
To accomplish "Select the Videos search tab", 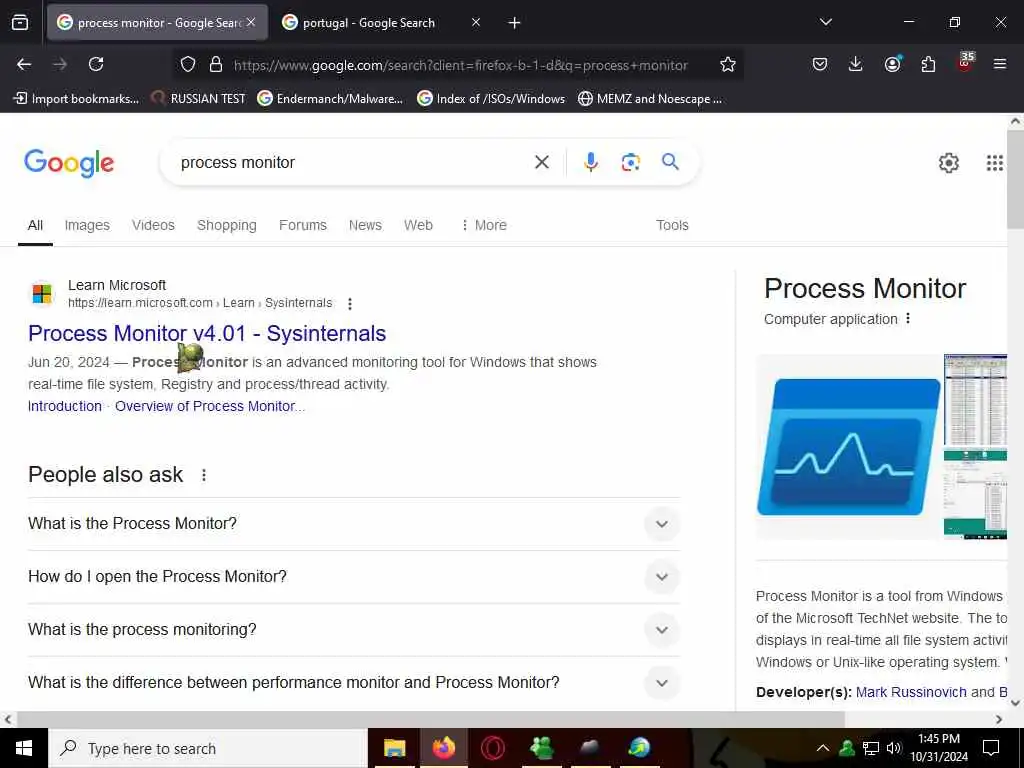I will 153,225.
